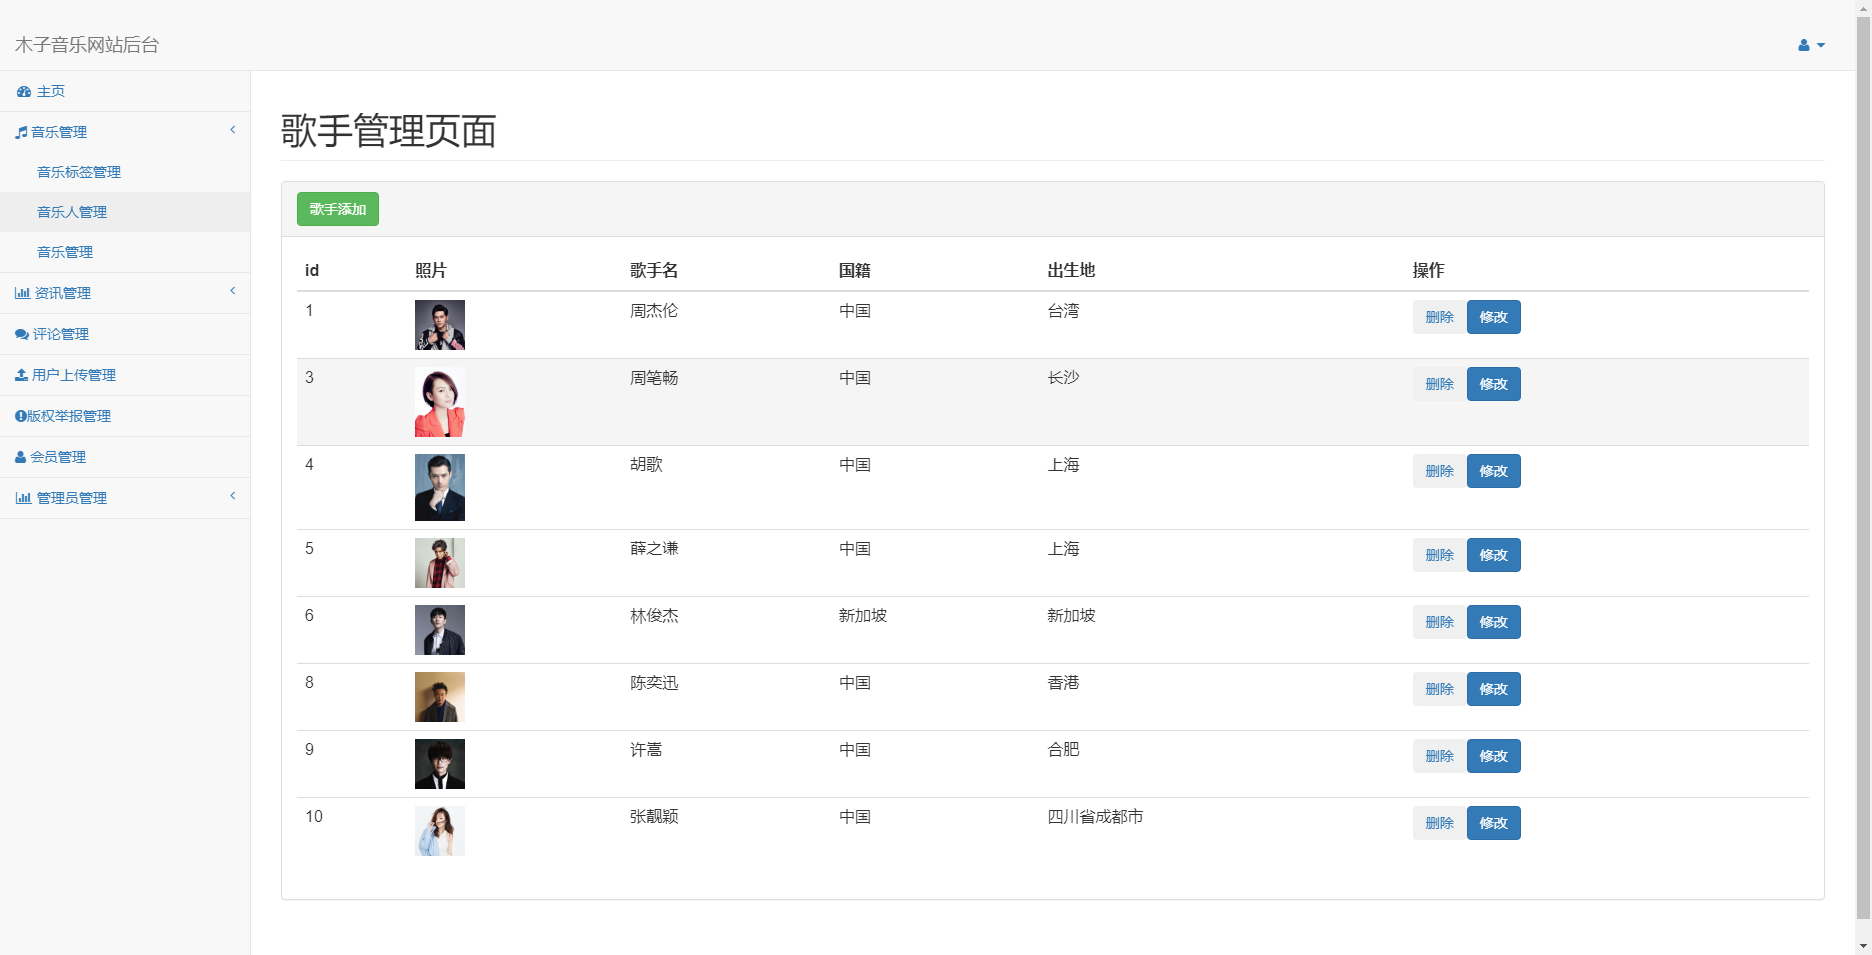This screenshot has width=1872, height=955.
Task: Click the comments icon beside 评论管理
Action: point(22,334)
